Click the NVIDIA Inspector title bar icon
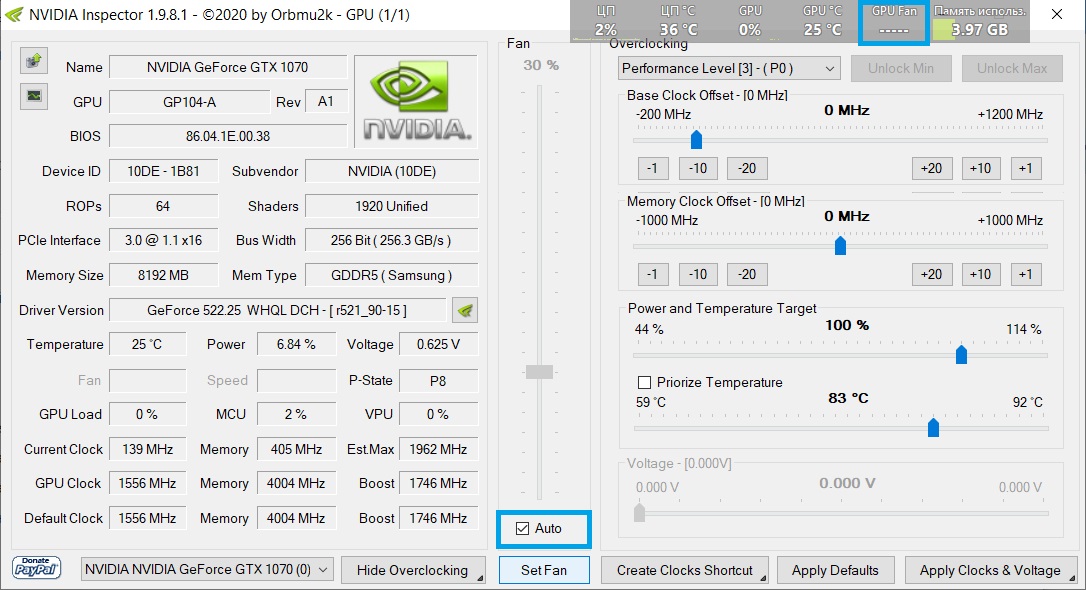Image resolution: width=1086 pixels, height=590 pixels. pyautogui.click(x=14, y=14)
